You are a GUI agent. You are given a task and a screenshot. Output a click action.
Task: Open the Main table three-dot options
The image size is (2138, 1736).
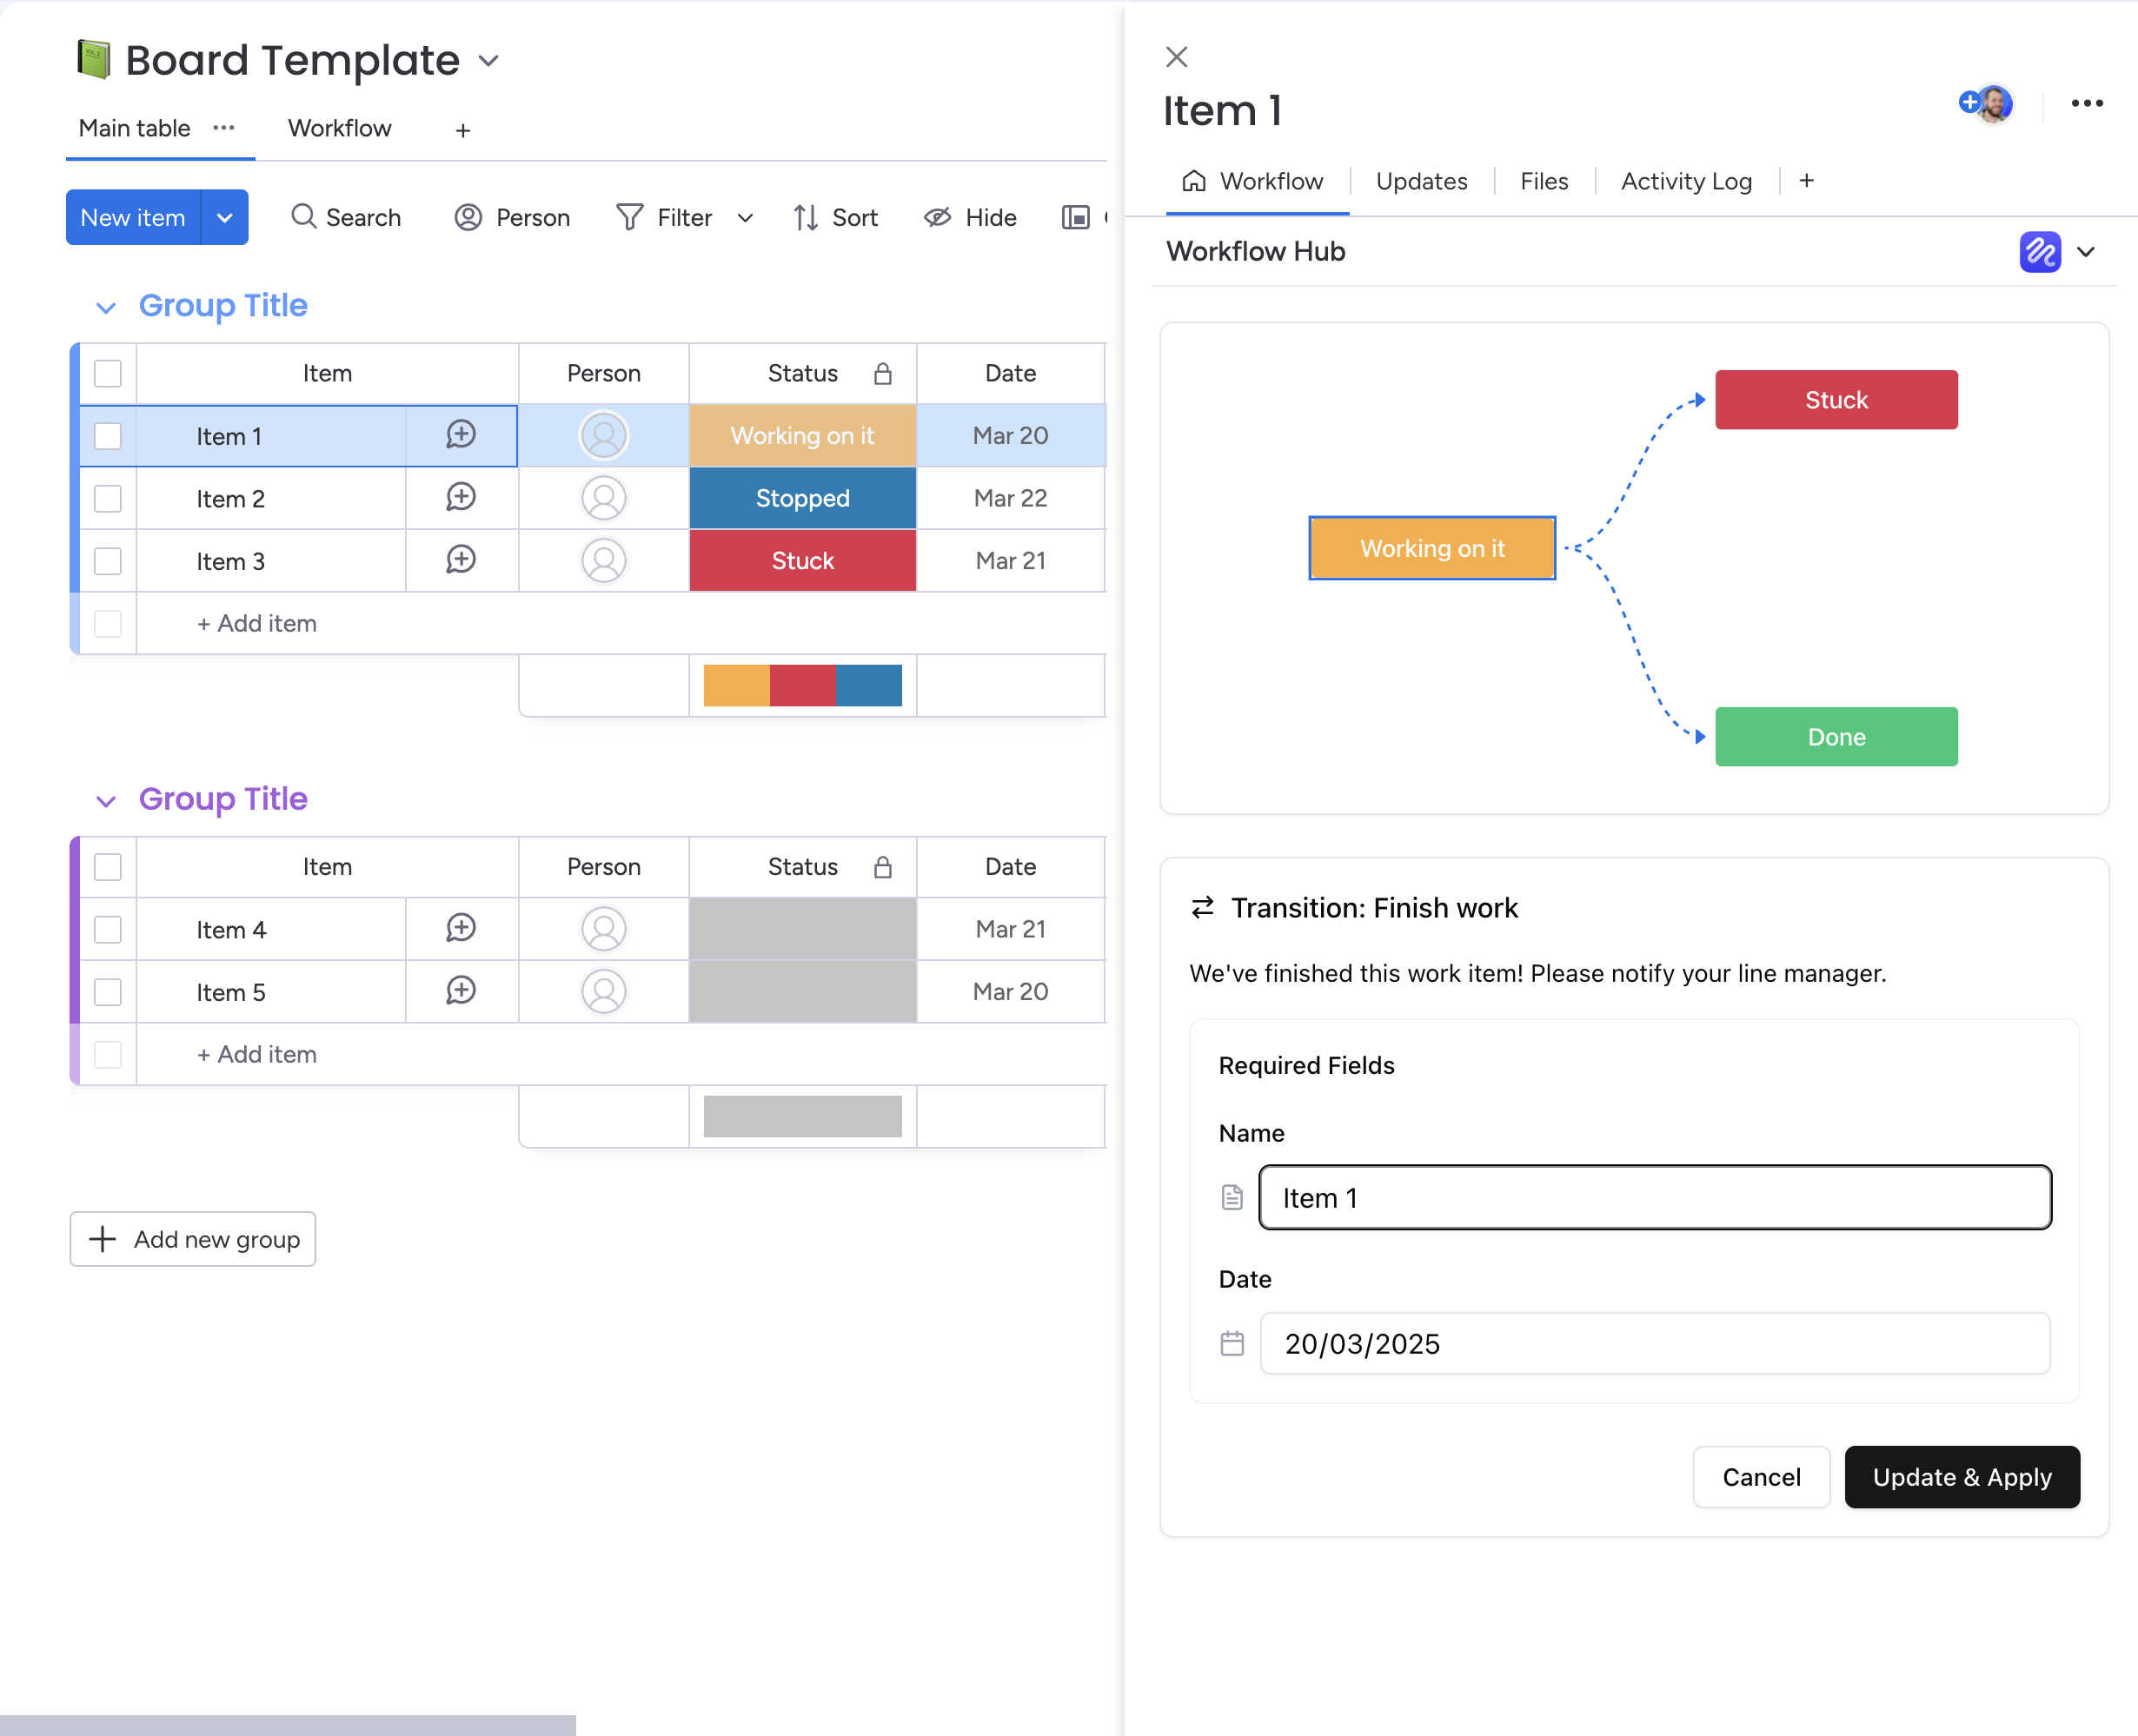(x=224, y=128)
